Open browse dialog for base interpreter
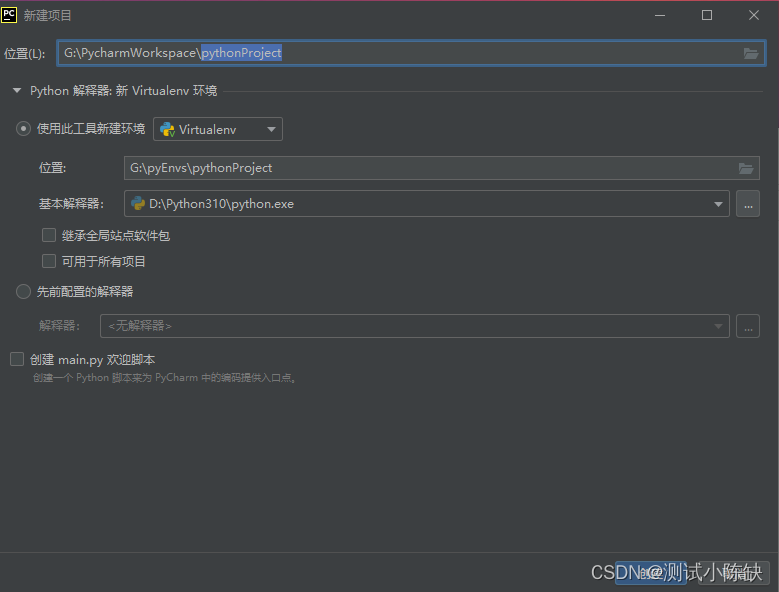The image size is (779, 592). (x=748, y=204)
